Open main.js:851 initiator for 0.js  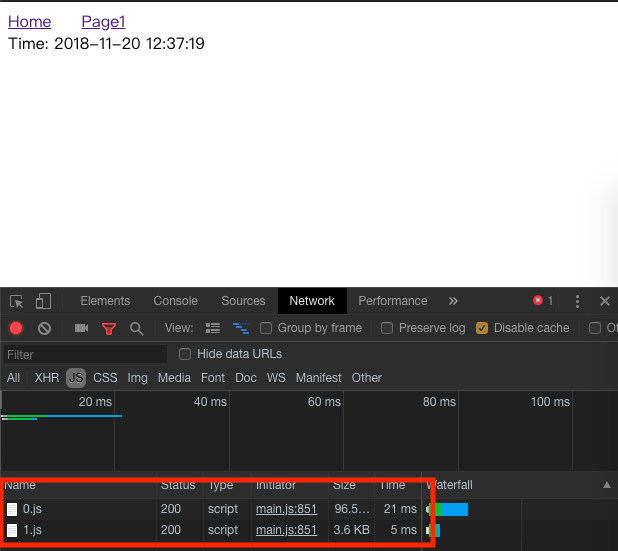[x=287, y=509]
